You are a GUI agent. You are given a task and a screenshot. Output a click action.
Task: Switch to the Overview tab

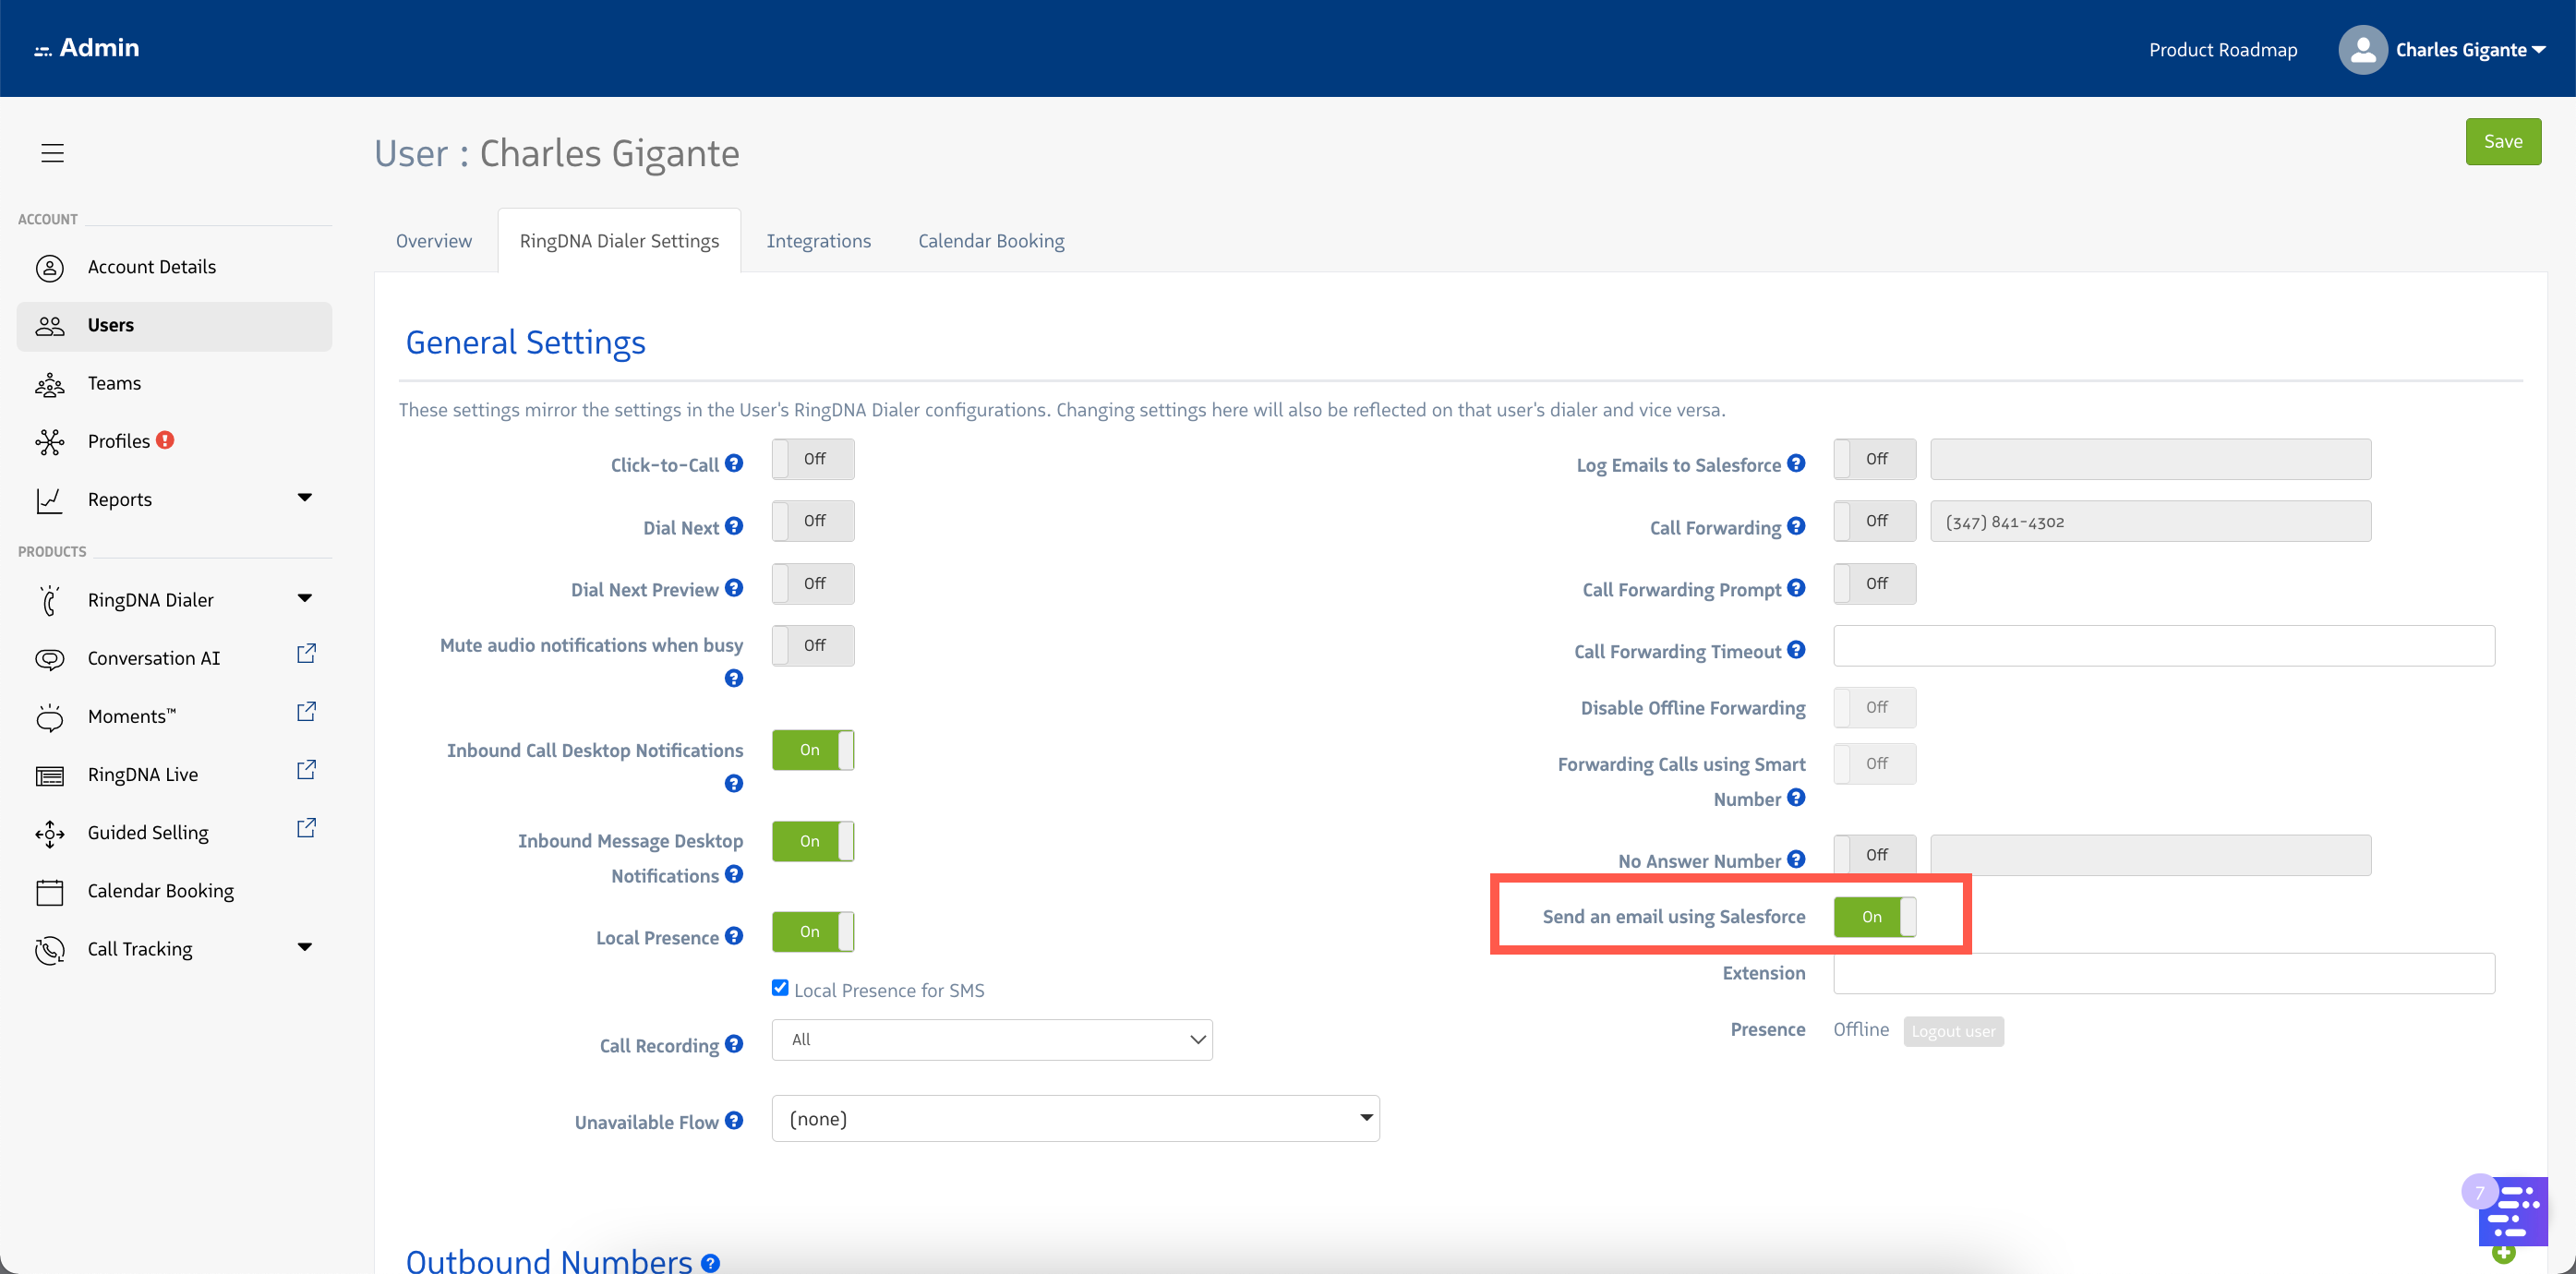tap(434, 241)
